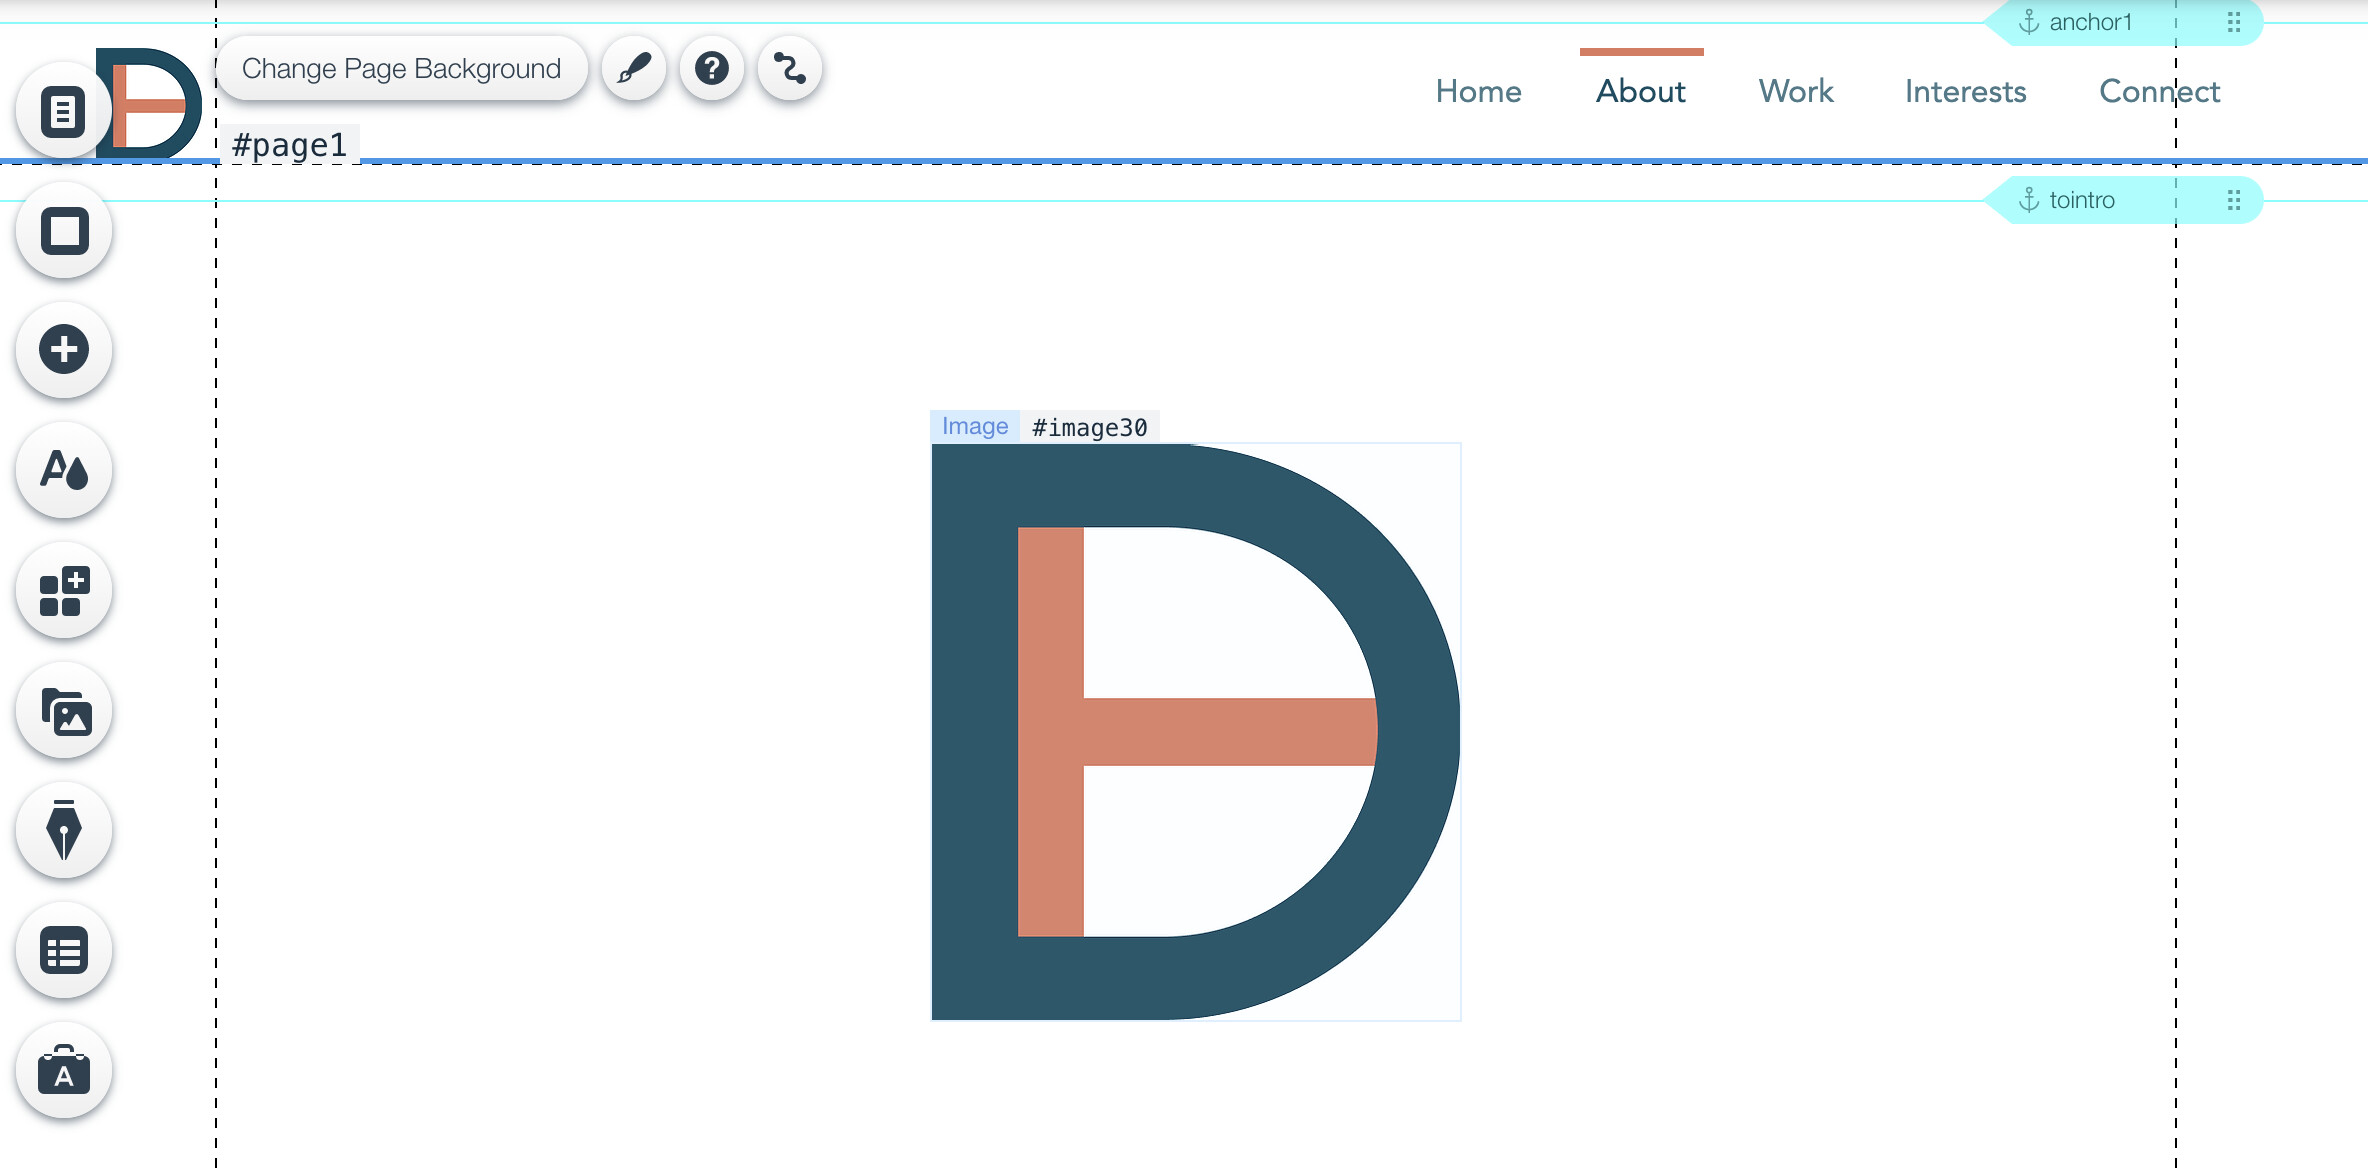Click the animation path icon in toolbar

[790, 69]
